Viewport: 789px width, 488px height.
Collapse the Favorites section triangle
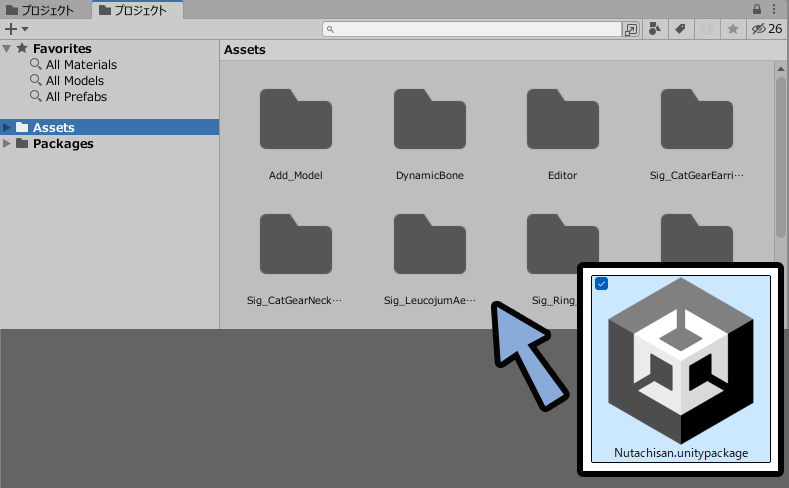pyautogui.click(x=7, y=49)
